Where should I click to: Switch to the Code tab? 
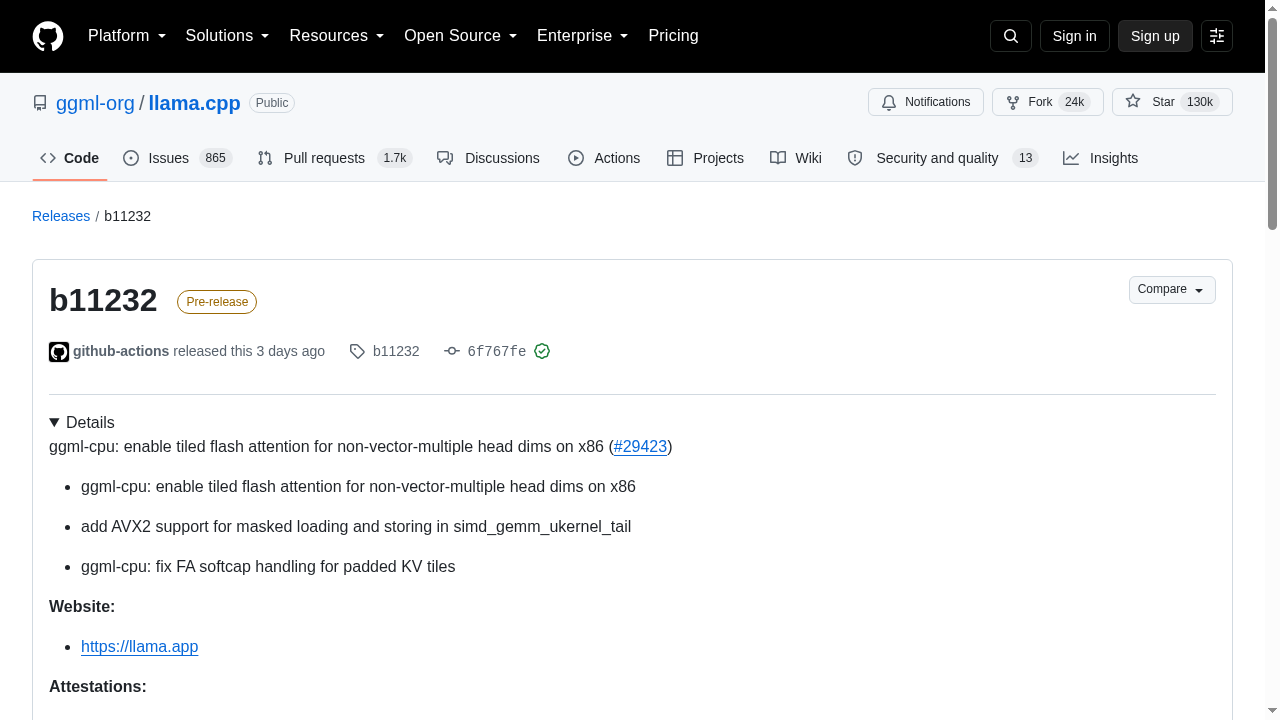[70, 158]
